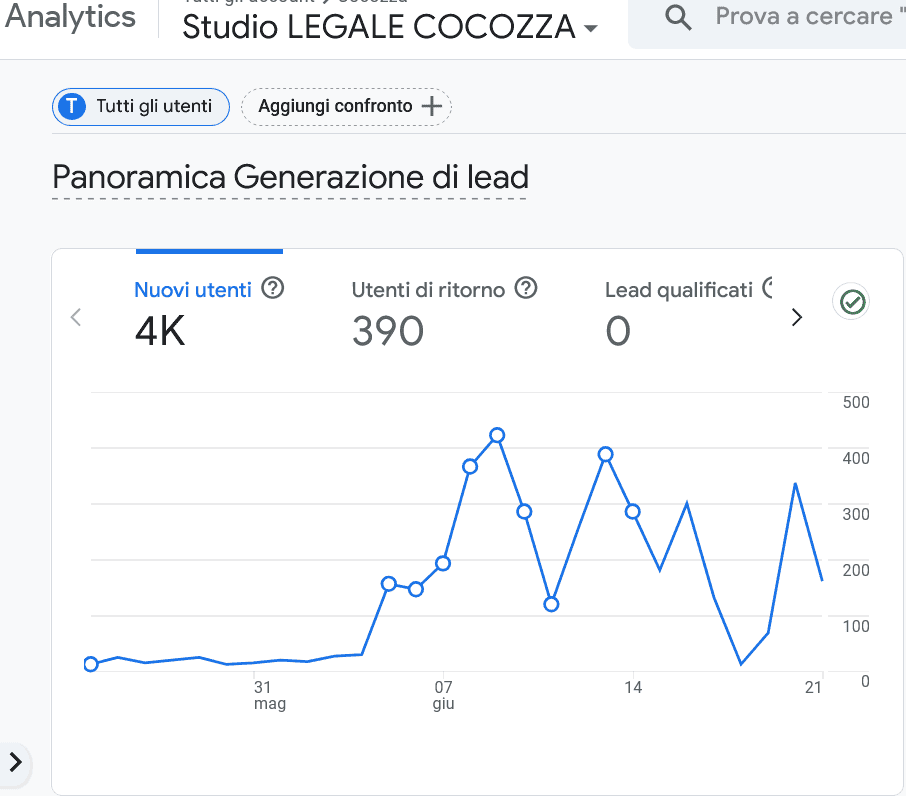Click the 14 axis date label
This screenshot has width=906, height=796.
(633, 687)
